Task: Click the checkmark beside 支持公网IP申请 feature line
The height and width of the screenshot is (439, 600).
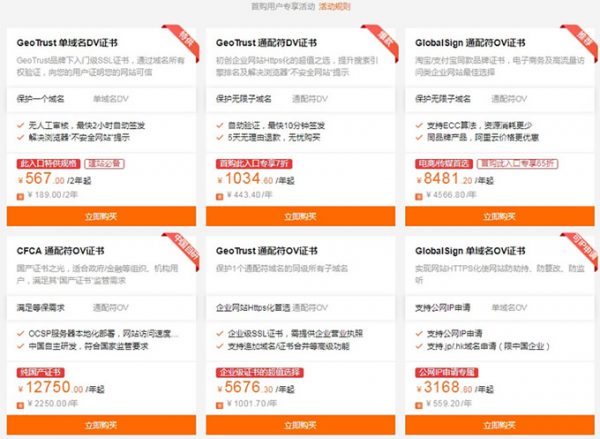Action: point(419,333)
